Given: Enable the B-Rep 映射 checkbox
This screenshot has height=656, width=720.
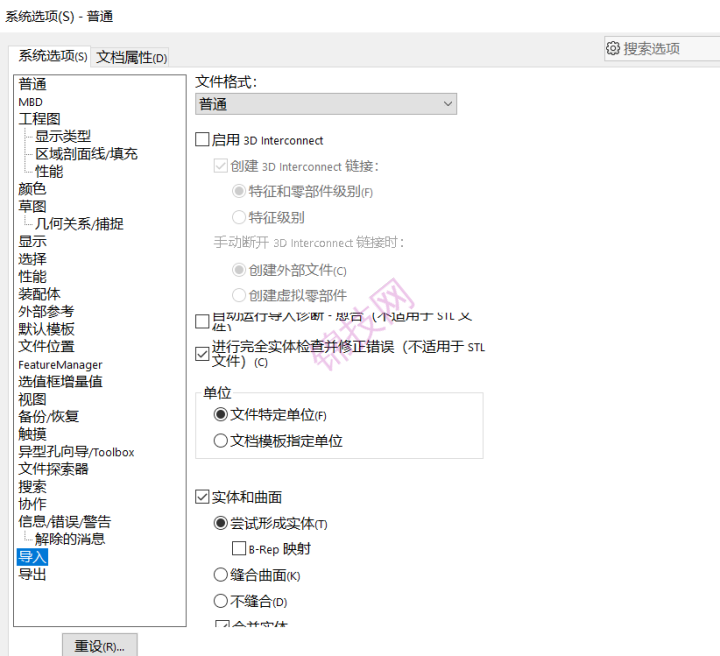Looking at the screenshot, I should point(239,549).
